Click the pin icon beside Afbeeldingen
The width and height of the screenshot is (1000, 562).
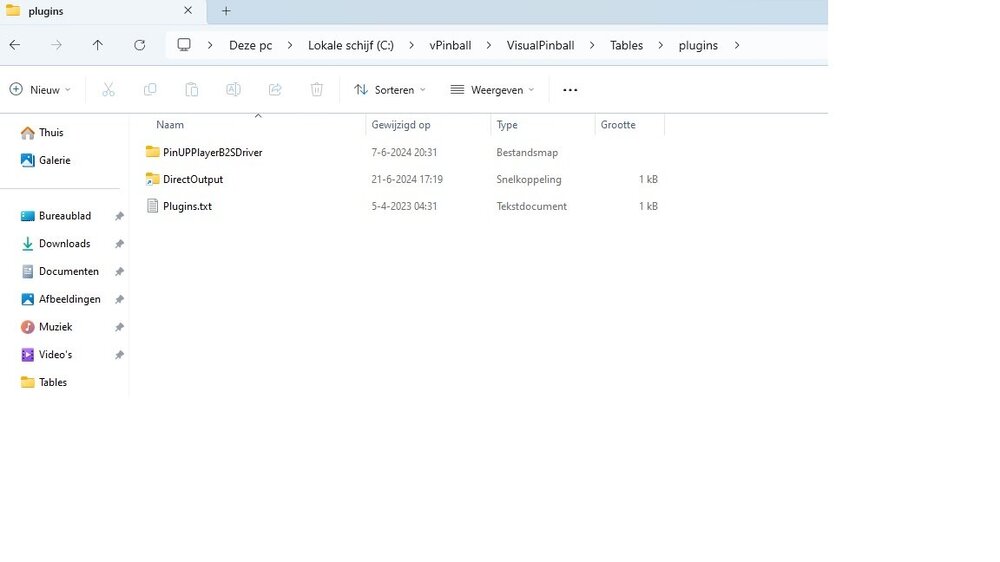pyautogui.click(x=119, y=299)
